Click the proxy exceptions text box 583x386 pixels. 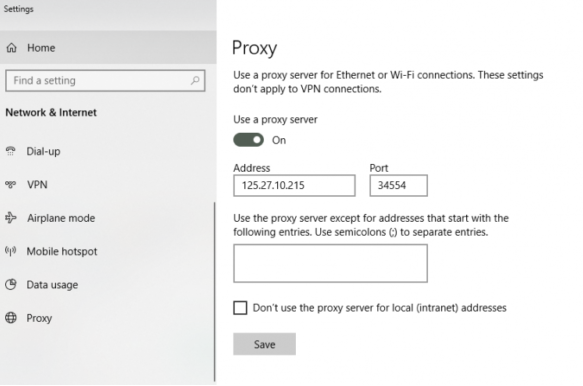331,263
